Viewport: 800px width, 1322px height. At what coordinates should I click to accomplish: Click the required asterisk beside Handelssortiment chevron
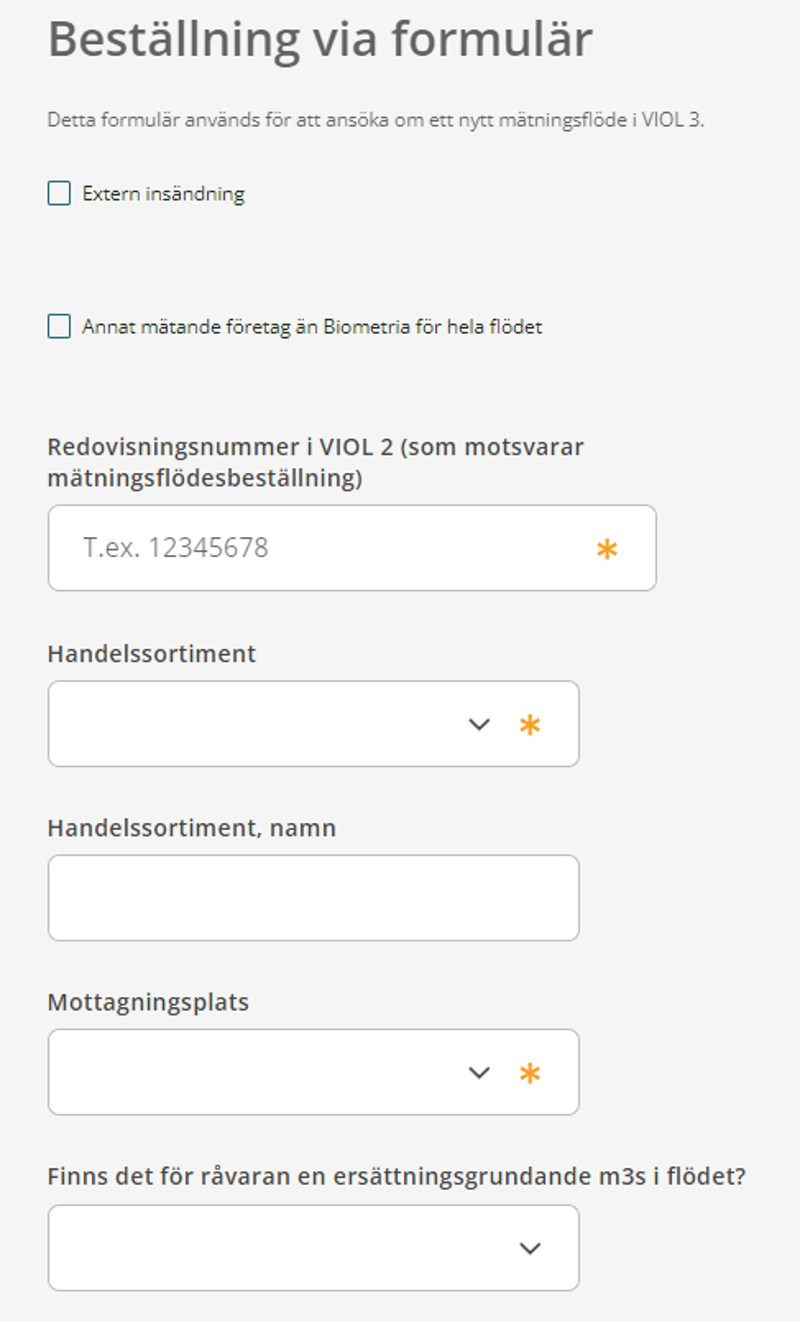pyautogui.click(x=530, y=725)
